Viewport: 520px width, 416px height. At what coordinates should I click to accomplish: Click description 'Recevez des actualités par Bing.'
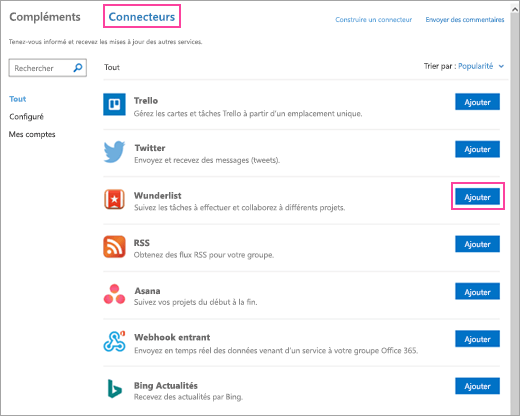[x=188, y=397]
